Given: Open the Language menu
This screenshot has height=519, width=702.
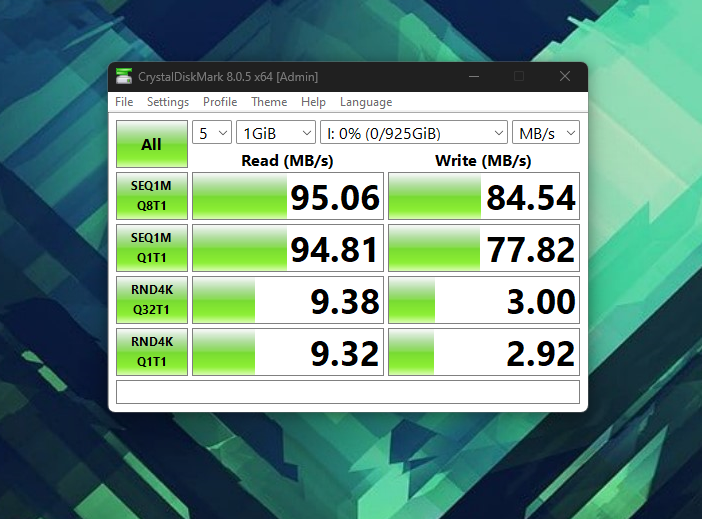Looking at the screenshot, I should tap(366, 102).
